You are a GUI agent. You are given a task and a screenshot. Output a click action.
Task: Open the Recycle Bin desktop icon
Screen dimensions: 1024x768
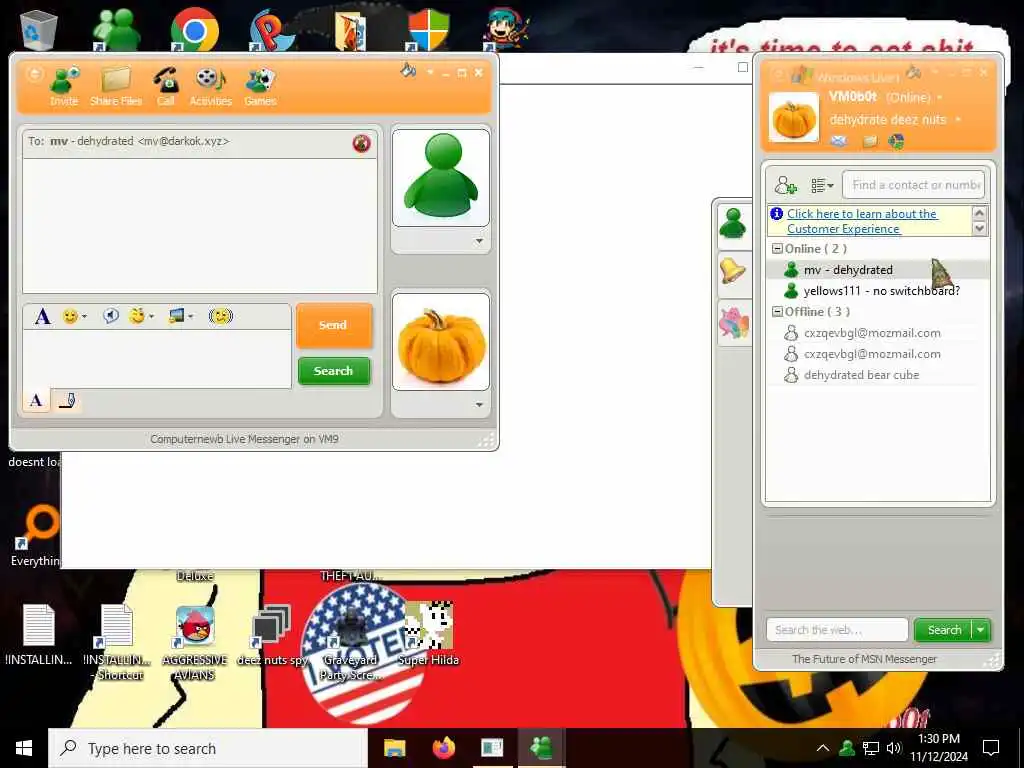(39, 30)
